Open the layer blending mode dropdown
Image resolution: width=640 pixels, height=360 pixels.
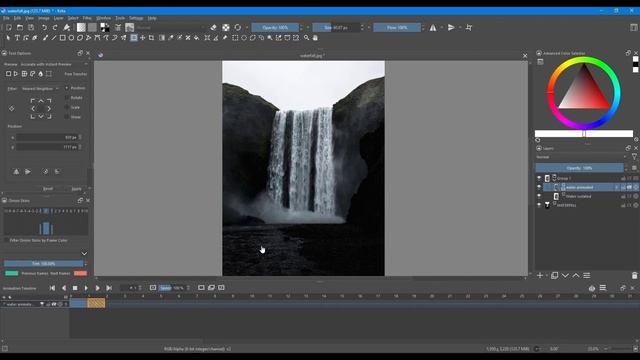[x=581, y=157]
